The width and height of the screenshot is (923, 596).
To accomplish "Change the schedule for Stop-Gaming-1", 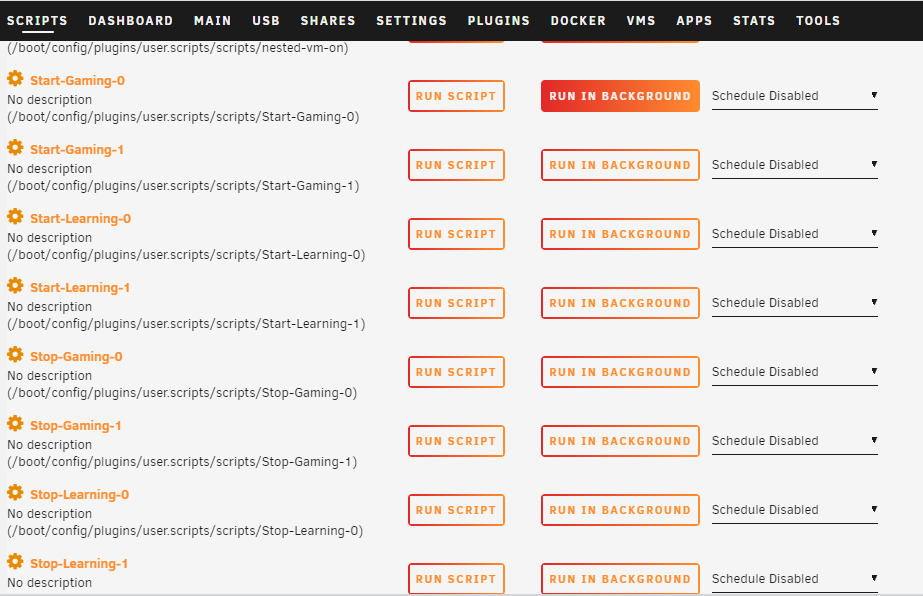I will click(x=795, y=441).
